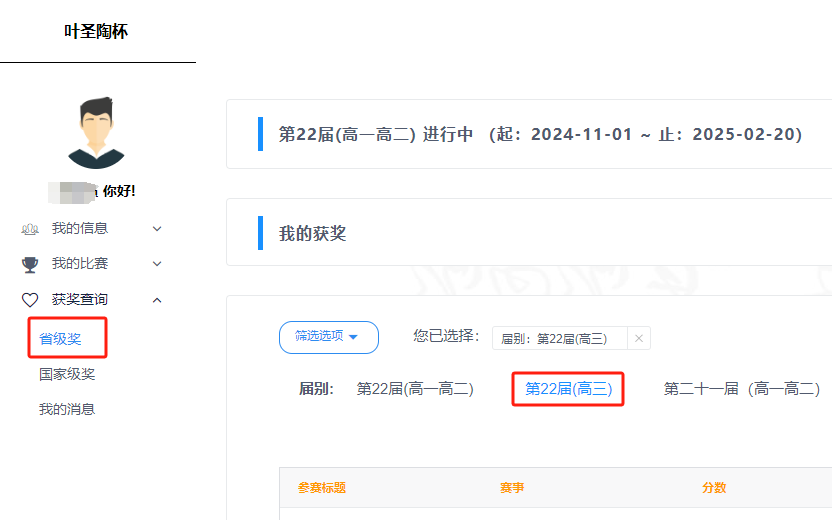This screenshot has height=520, width=832.
Task: Select 第二十一届（高一高二）filter option
Action: (x=742, y=389)
